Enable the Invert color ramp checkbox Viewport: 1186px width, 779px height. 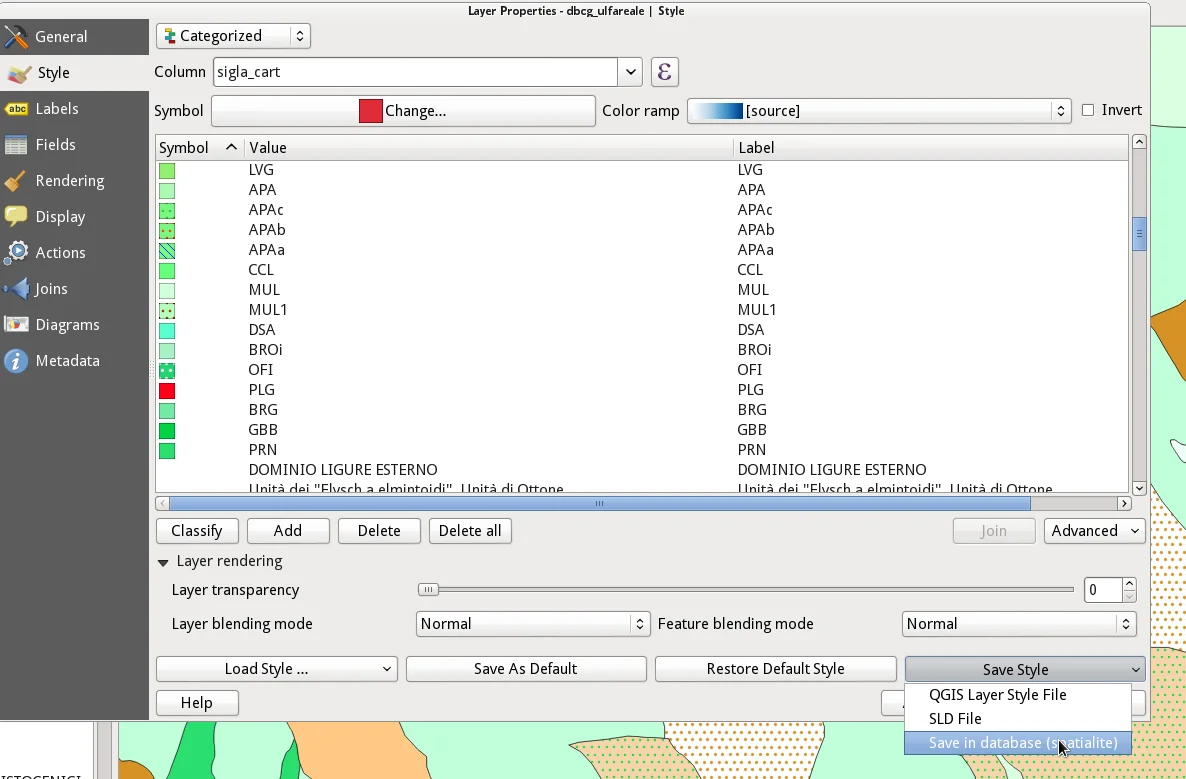point(1088,111)
